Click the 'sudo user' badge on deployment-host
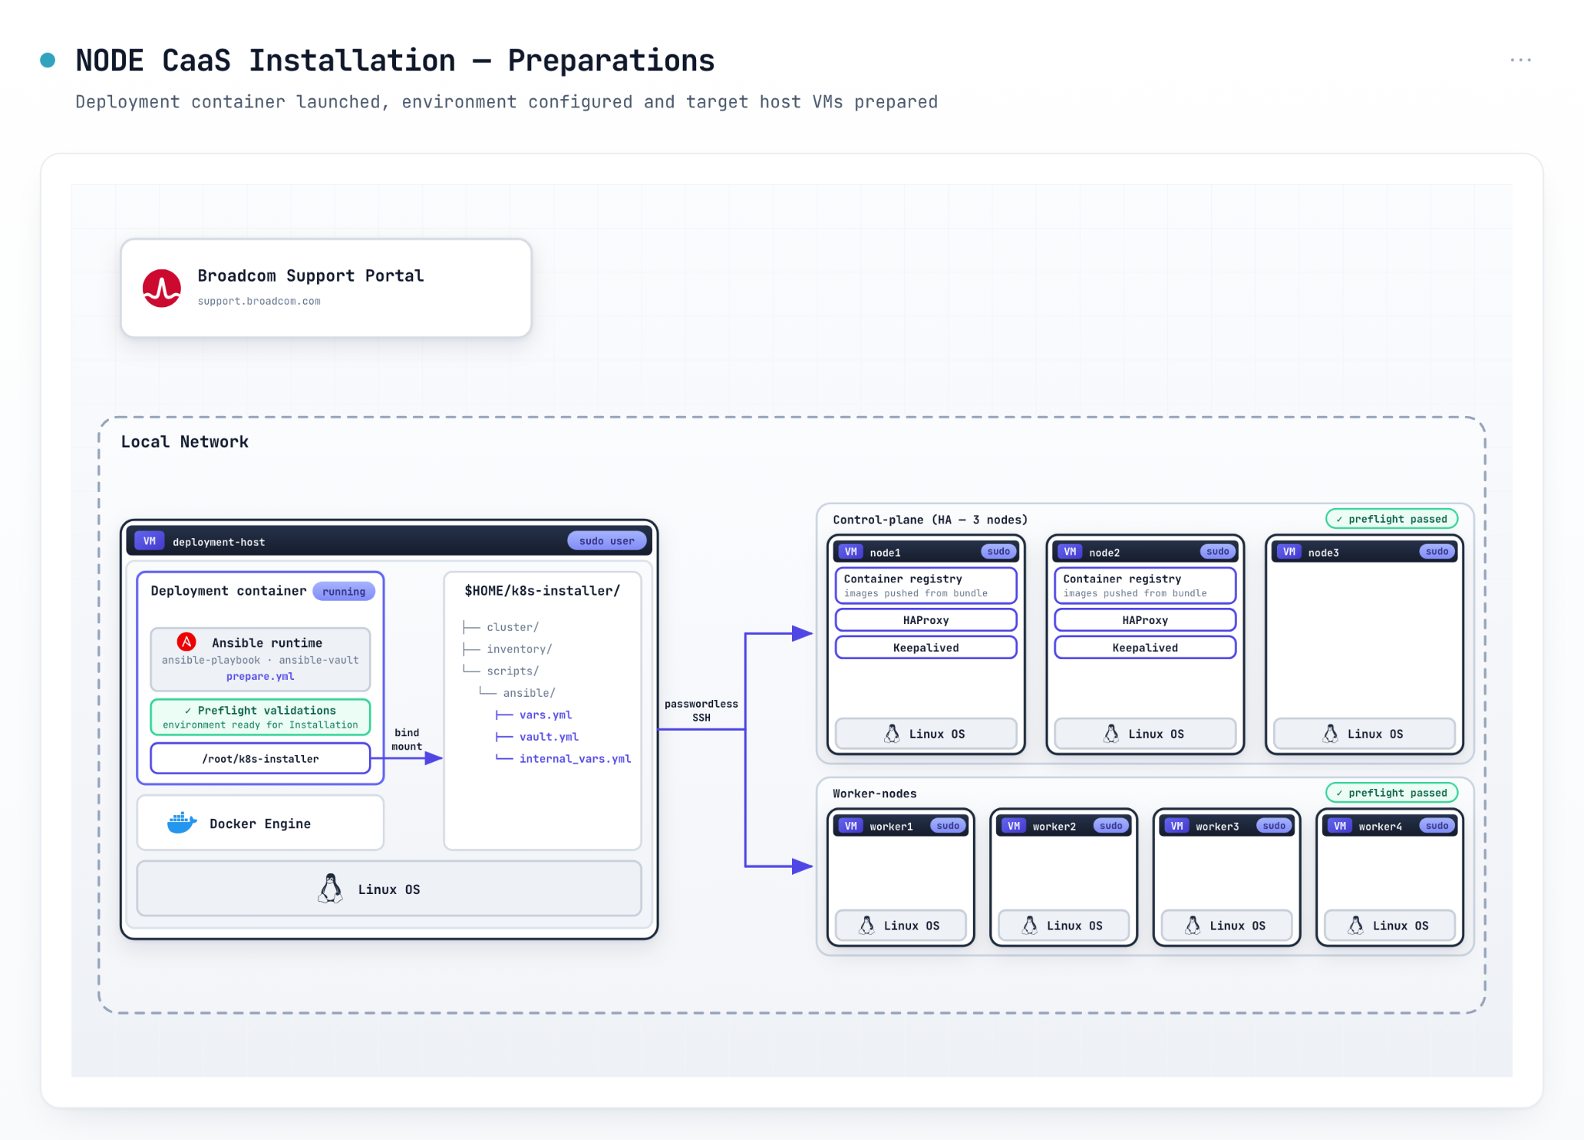Image resolution: width=1584 pixels, height=1140 pixels. [x=607, y=541]
